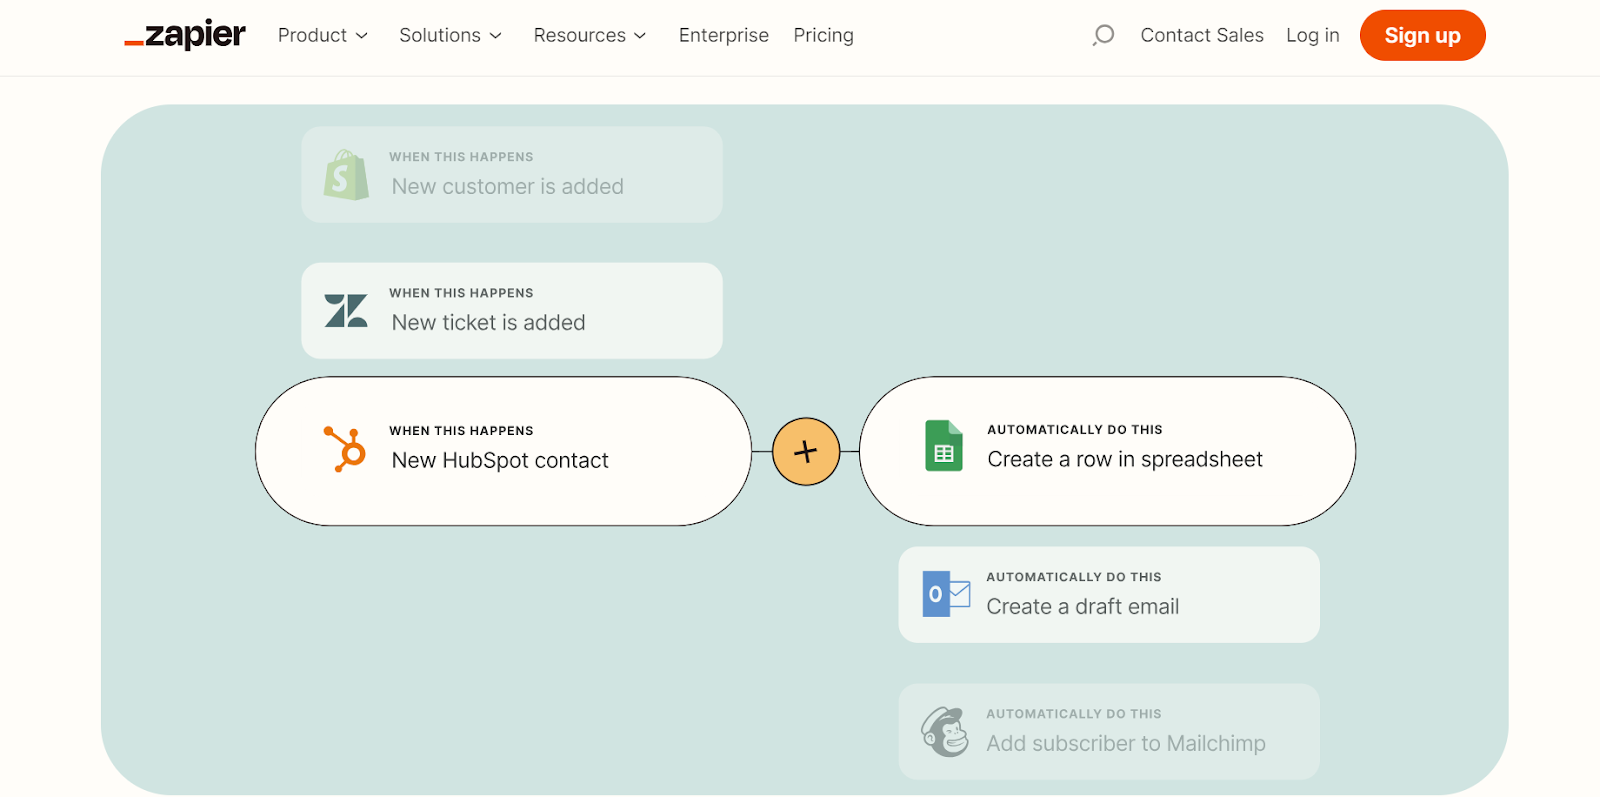Open the Pricing page

point(823,35)
